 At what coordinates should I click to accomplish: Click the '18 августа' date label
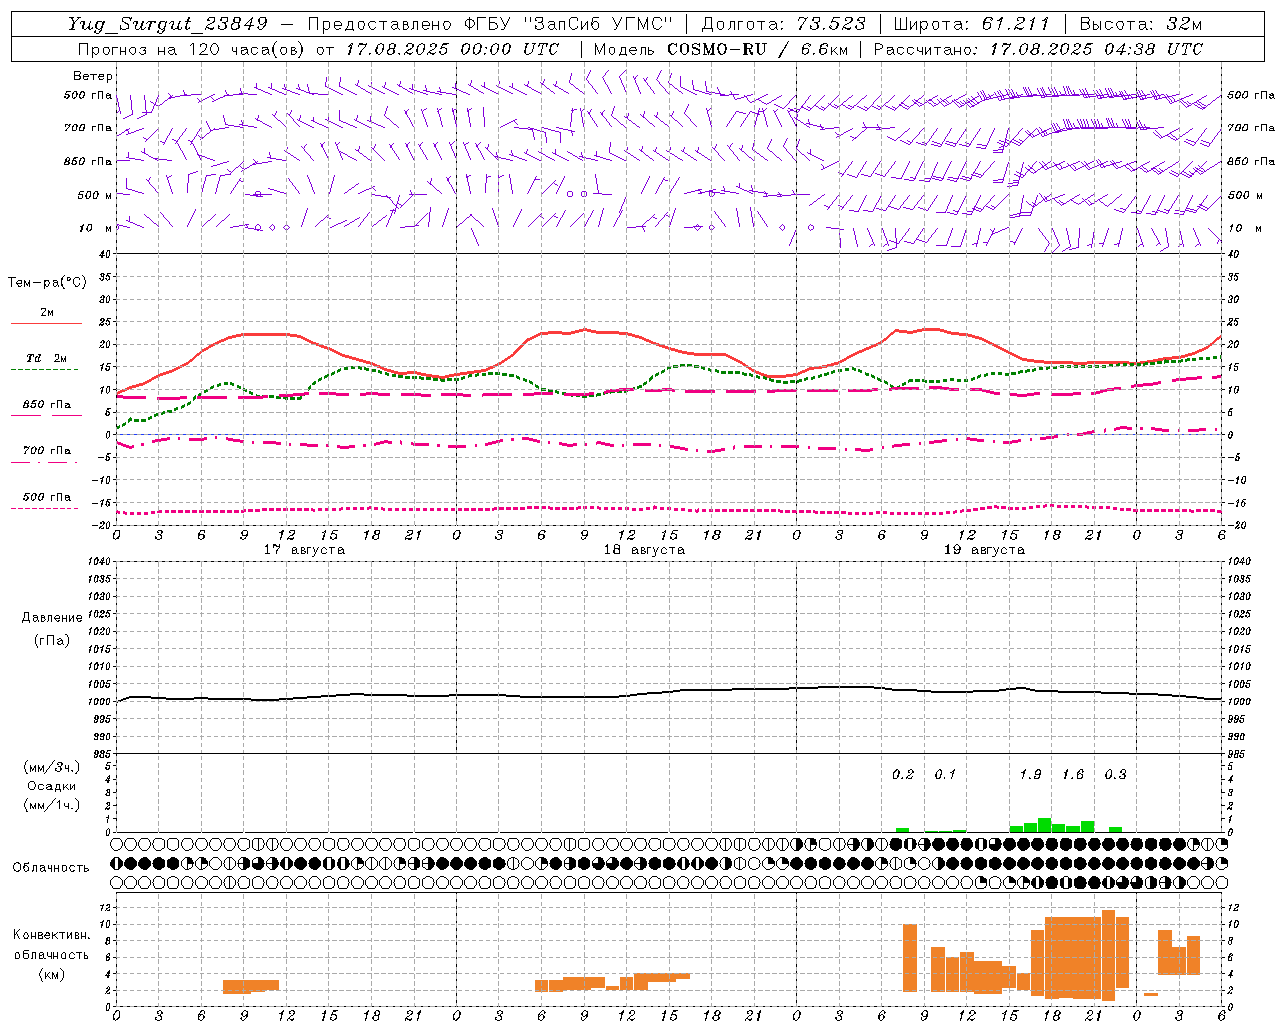coord(644,550)
